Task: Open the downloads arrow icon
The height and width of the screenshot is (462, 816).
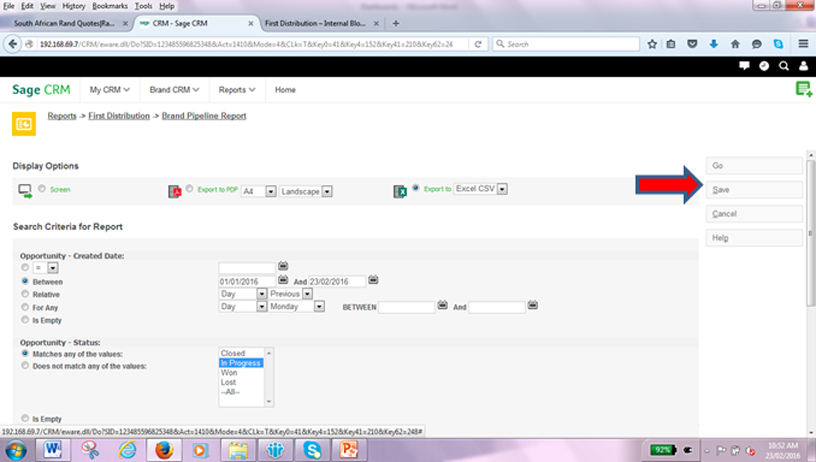Action: tap(713, 44)
